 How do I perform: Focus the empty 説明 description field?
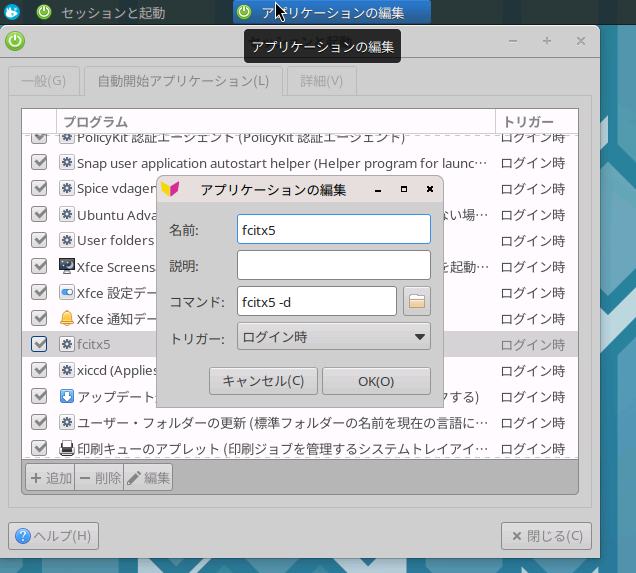(334, 265)
